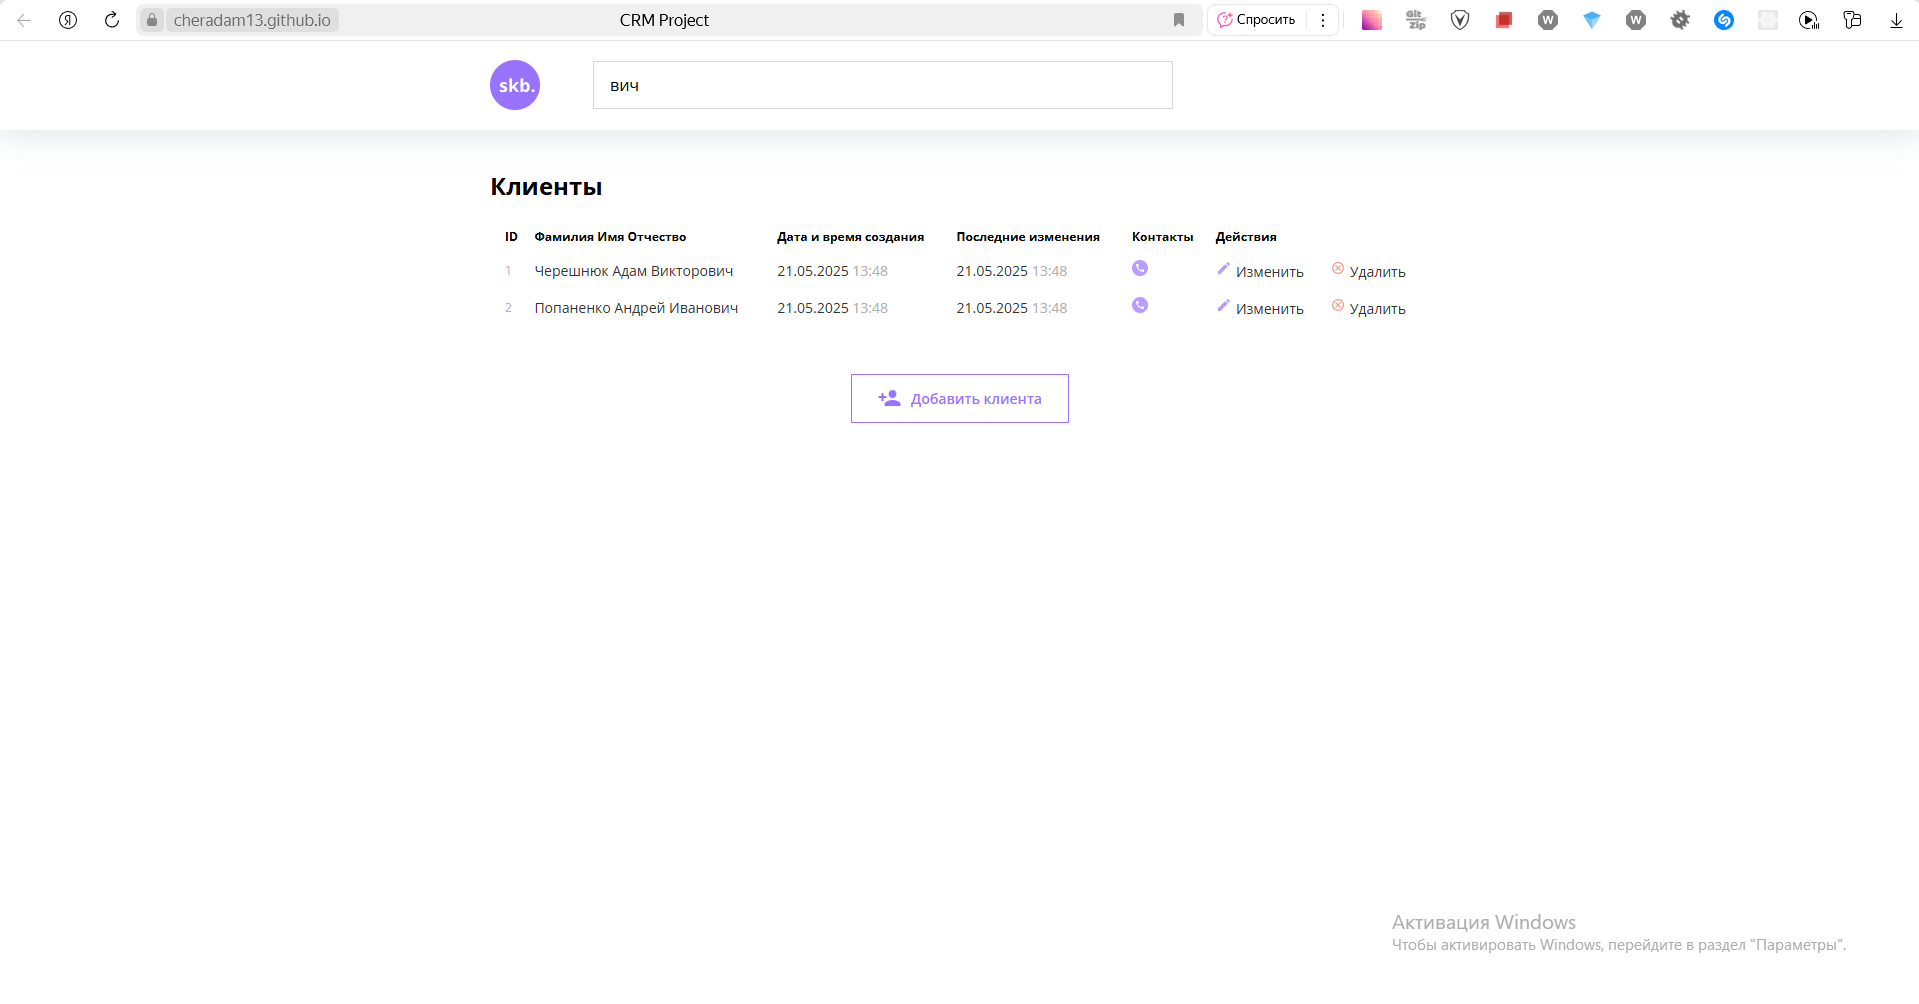1919x1004 pixels.
Task: Sort clients by ID column header
Action: (x=511, y=237)
